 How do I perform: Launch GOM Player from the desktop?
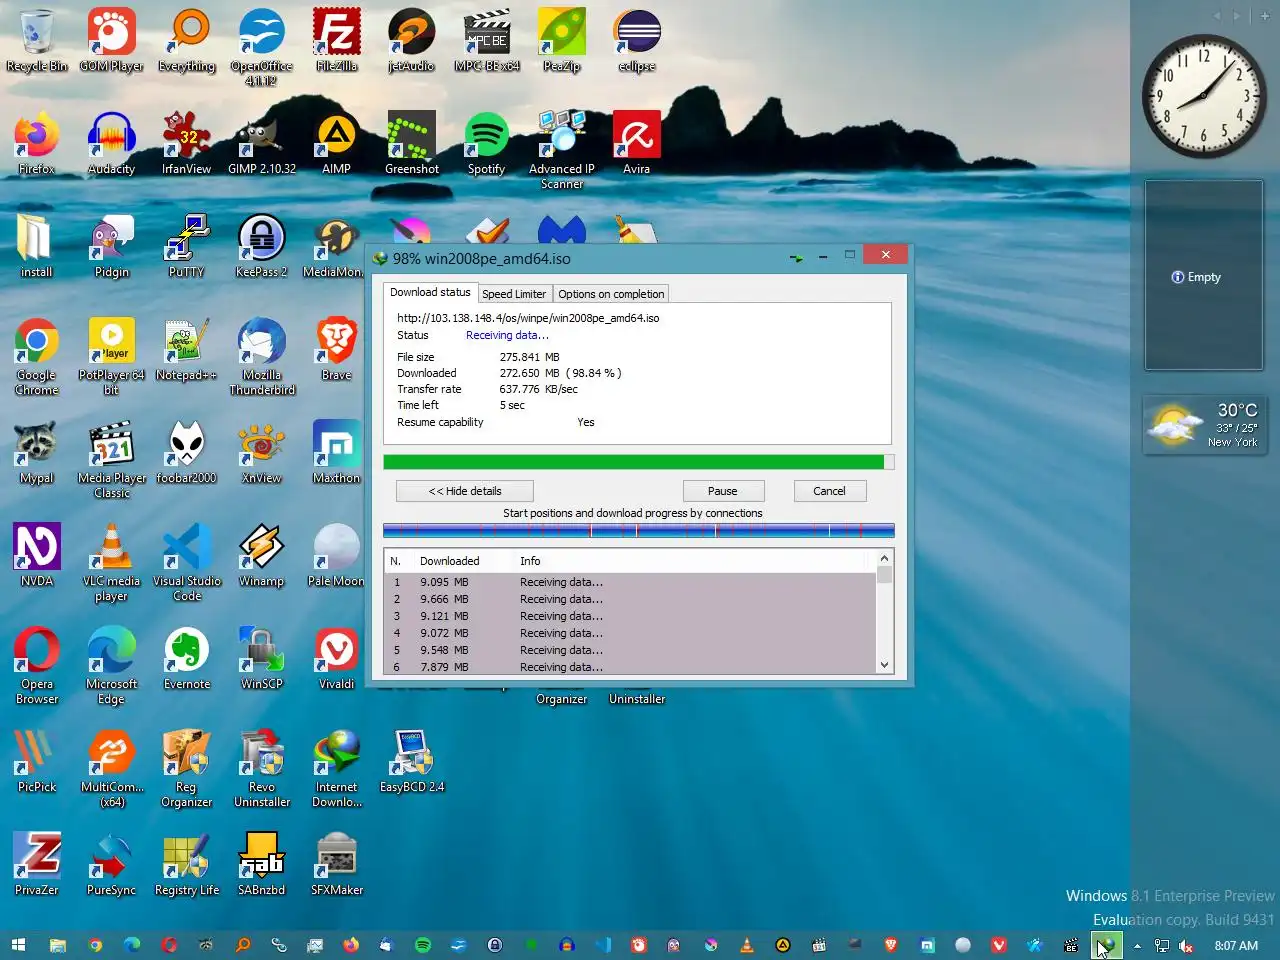[111, 40]
